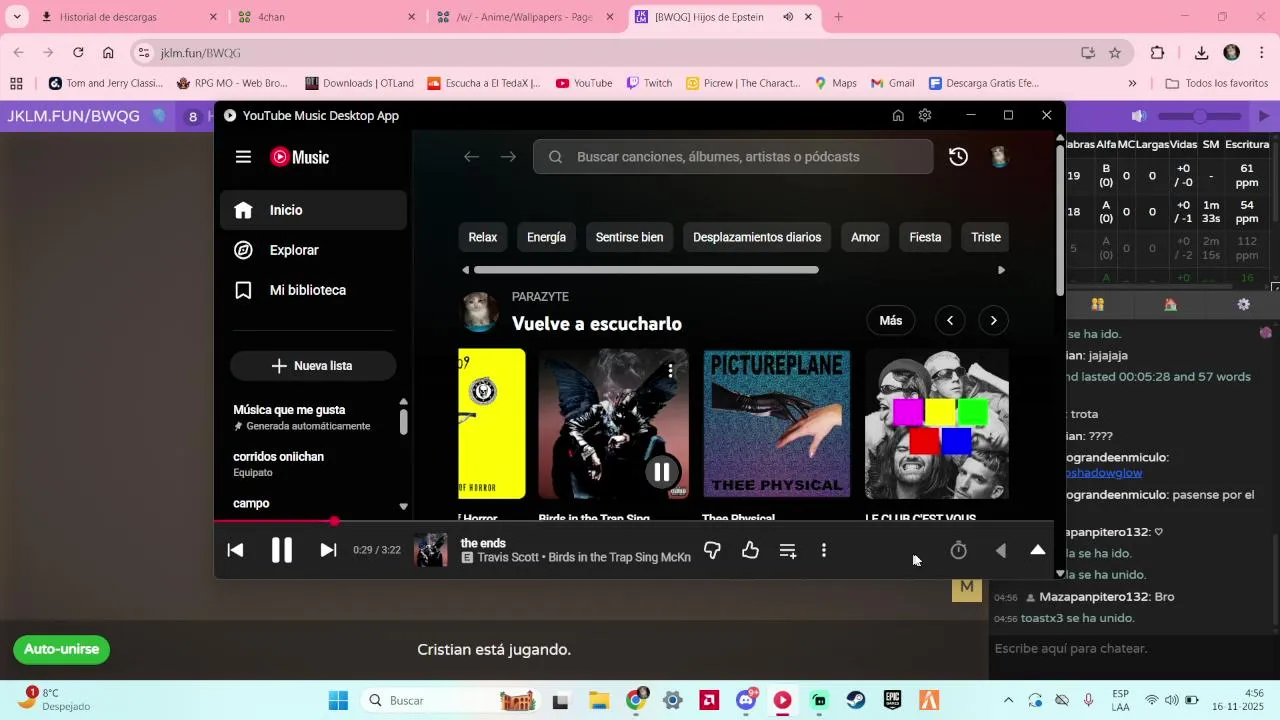Viewport: 1280px width, 720px height.
Task: Switch to the 4chan browser tab
Action: click(327, 17)
